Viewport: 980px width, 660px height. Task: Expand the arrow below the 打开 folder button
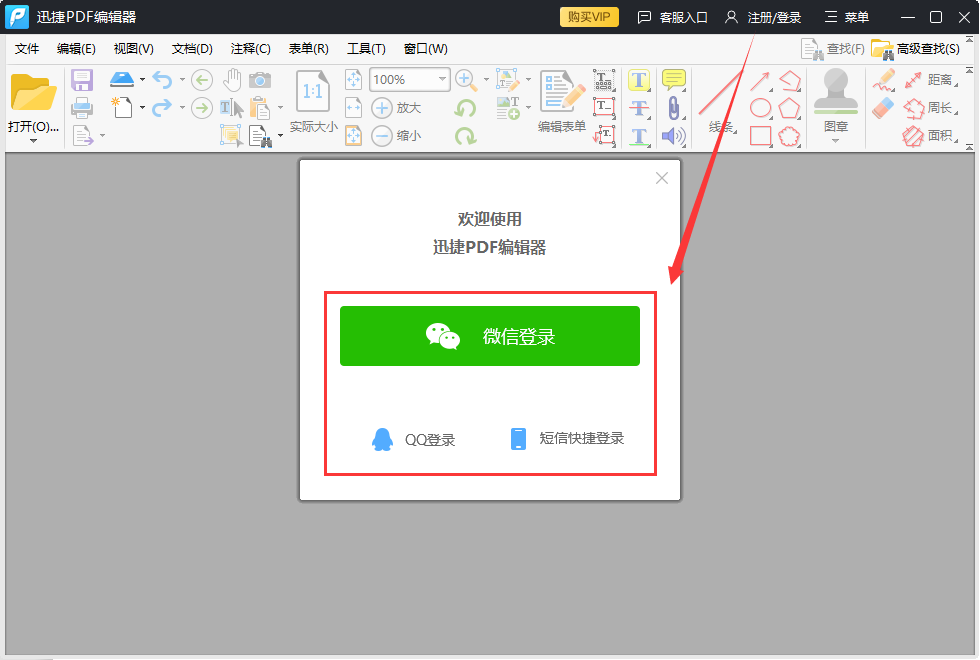pyautogui.click(x=33, y=141)
